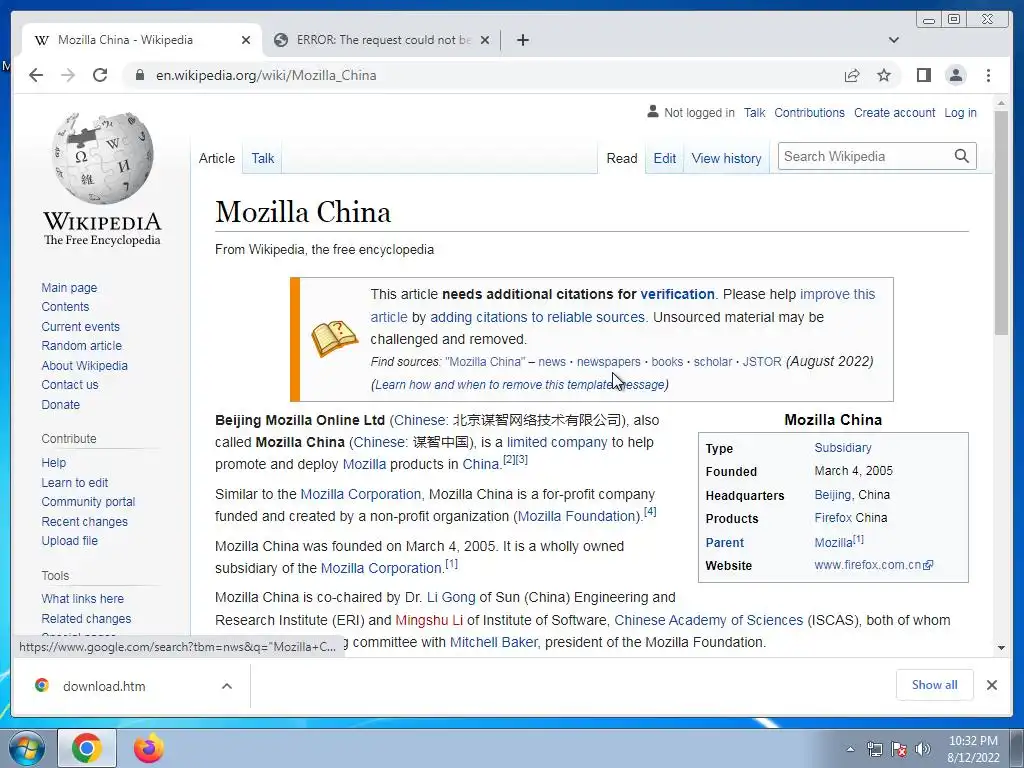Viewport: 1024px width, 768px height.
Task: Open What links here
Action: point(82,598)
